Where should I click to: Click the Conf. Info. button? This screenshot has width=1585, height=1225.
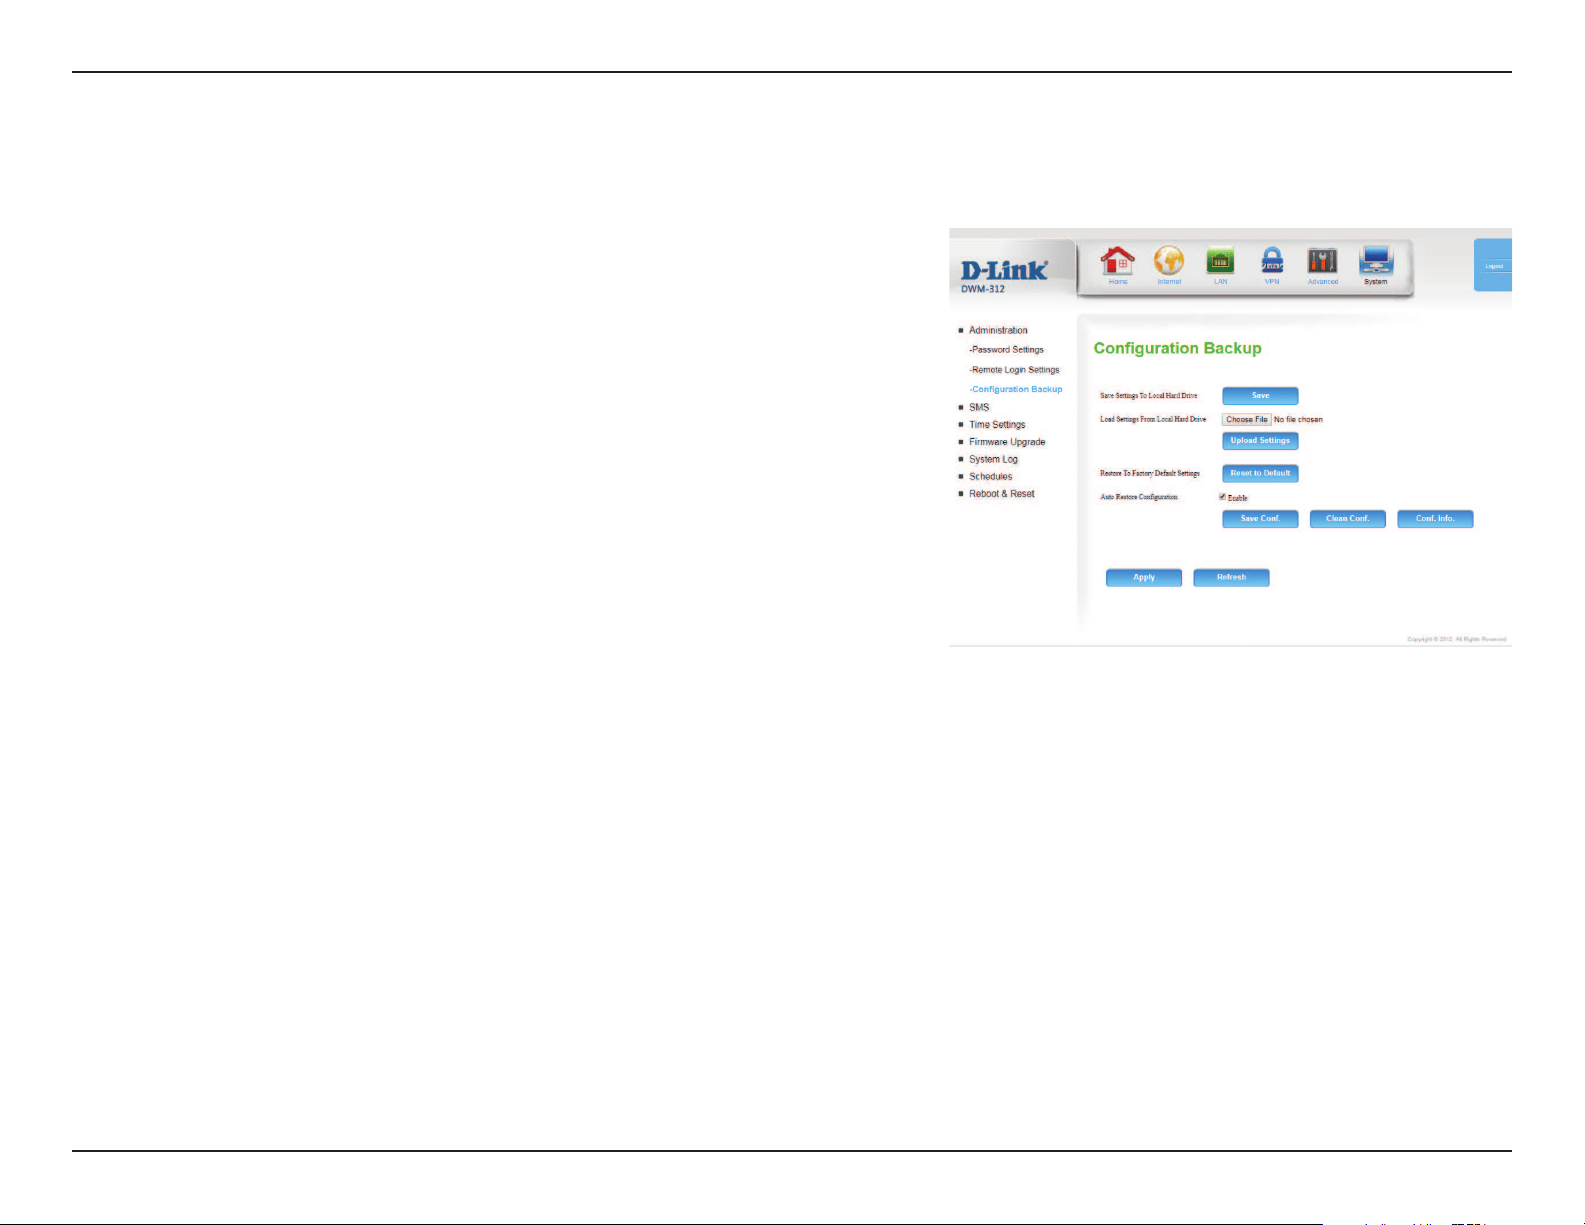(x=1435, y=519)
